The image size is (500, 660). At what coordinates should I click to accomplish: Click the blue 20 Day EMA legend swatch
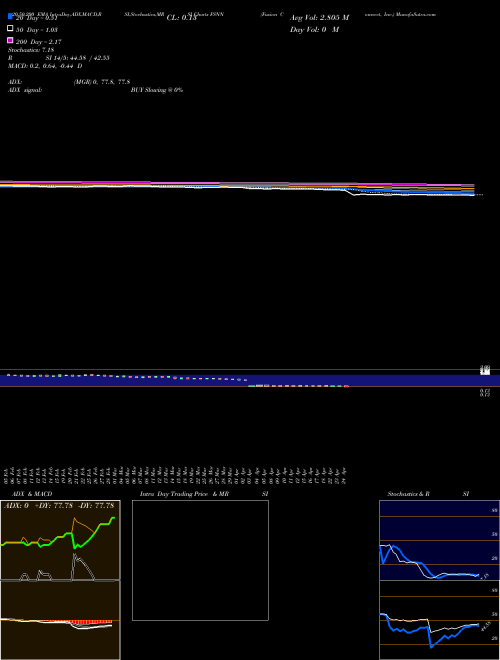(x=10, y=17)
